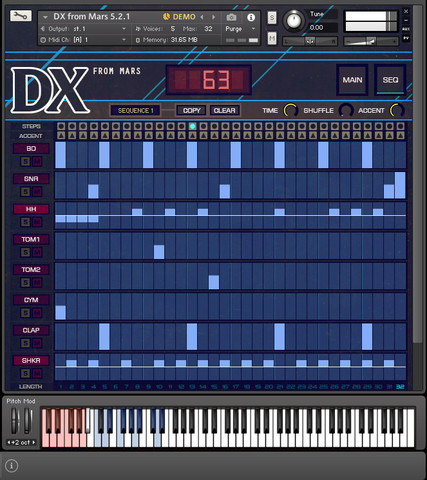Image resolution: width=427 pixels, height=480 pixels.
Task: Mute the BD track
Action: (37, 161)
